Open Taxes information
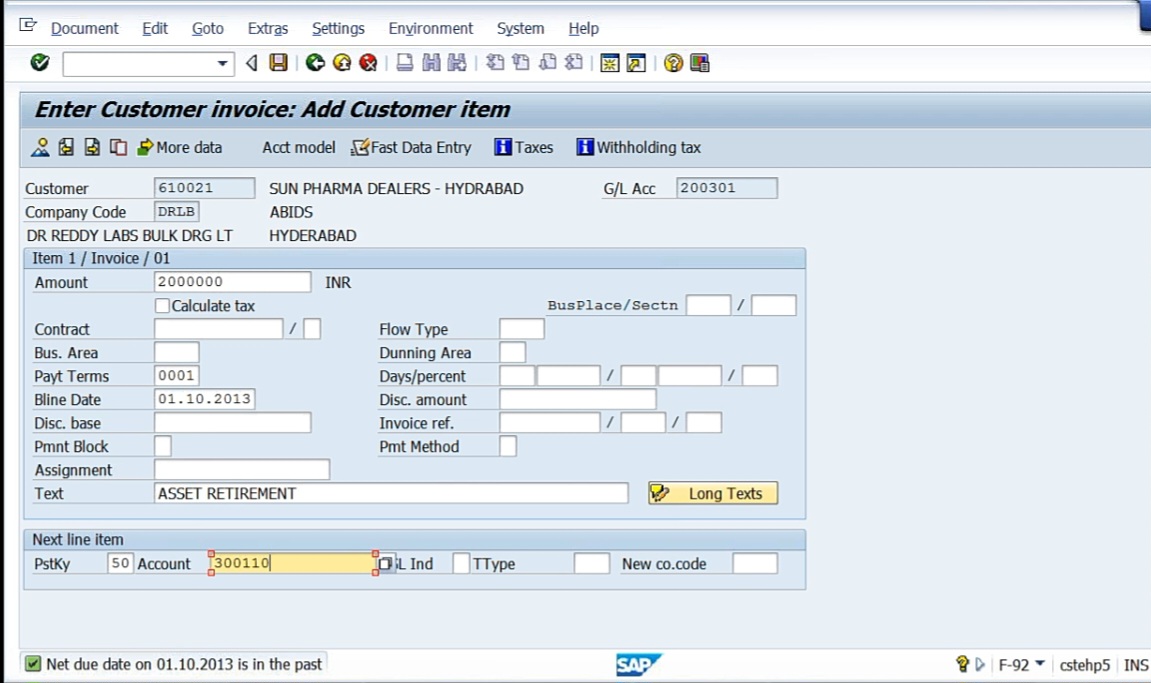The height and width of the screenshot is (683, 1151). pos(523,148)
